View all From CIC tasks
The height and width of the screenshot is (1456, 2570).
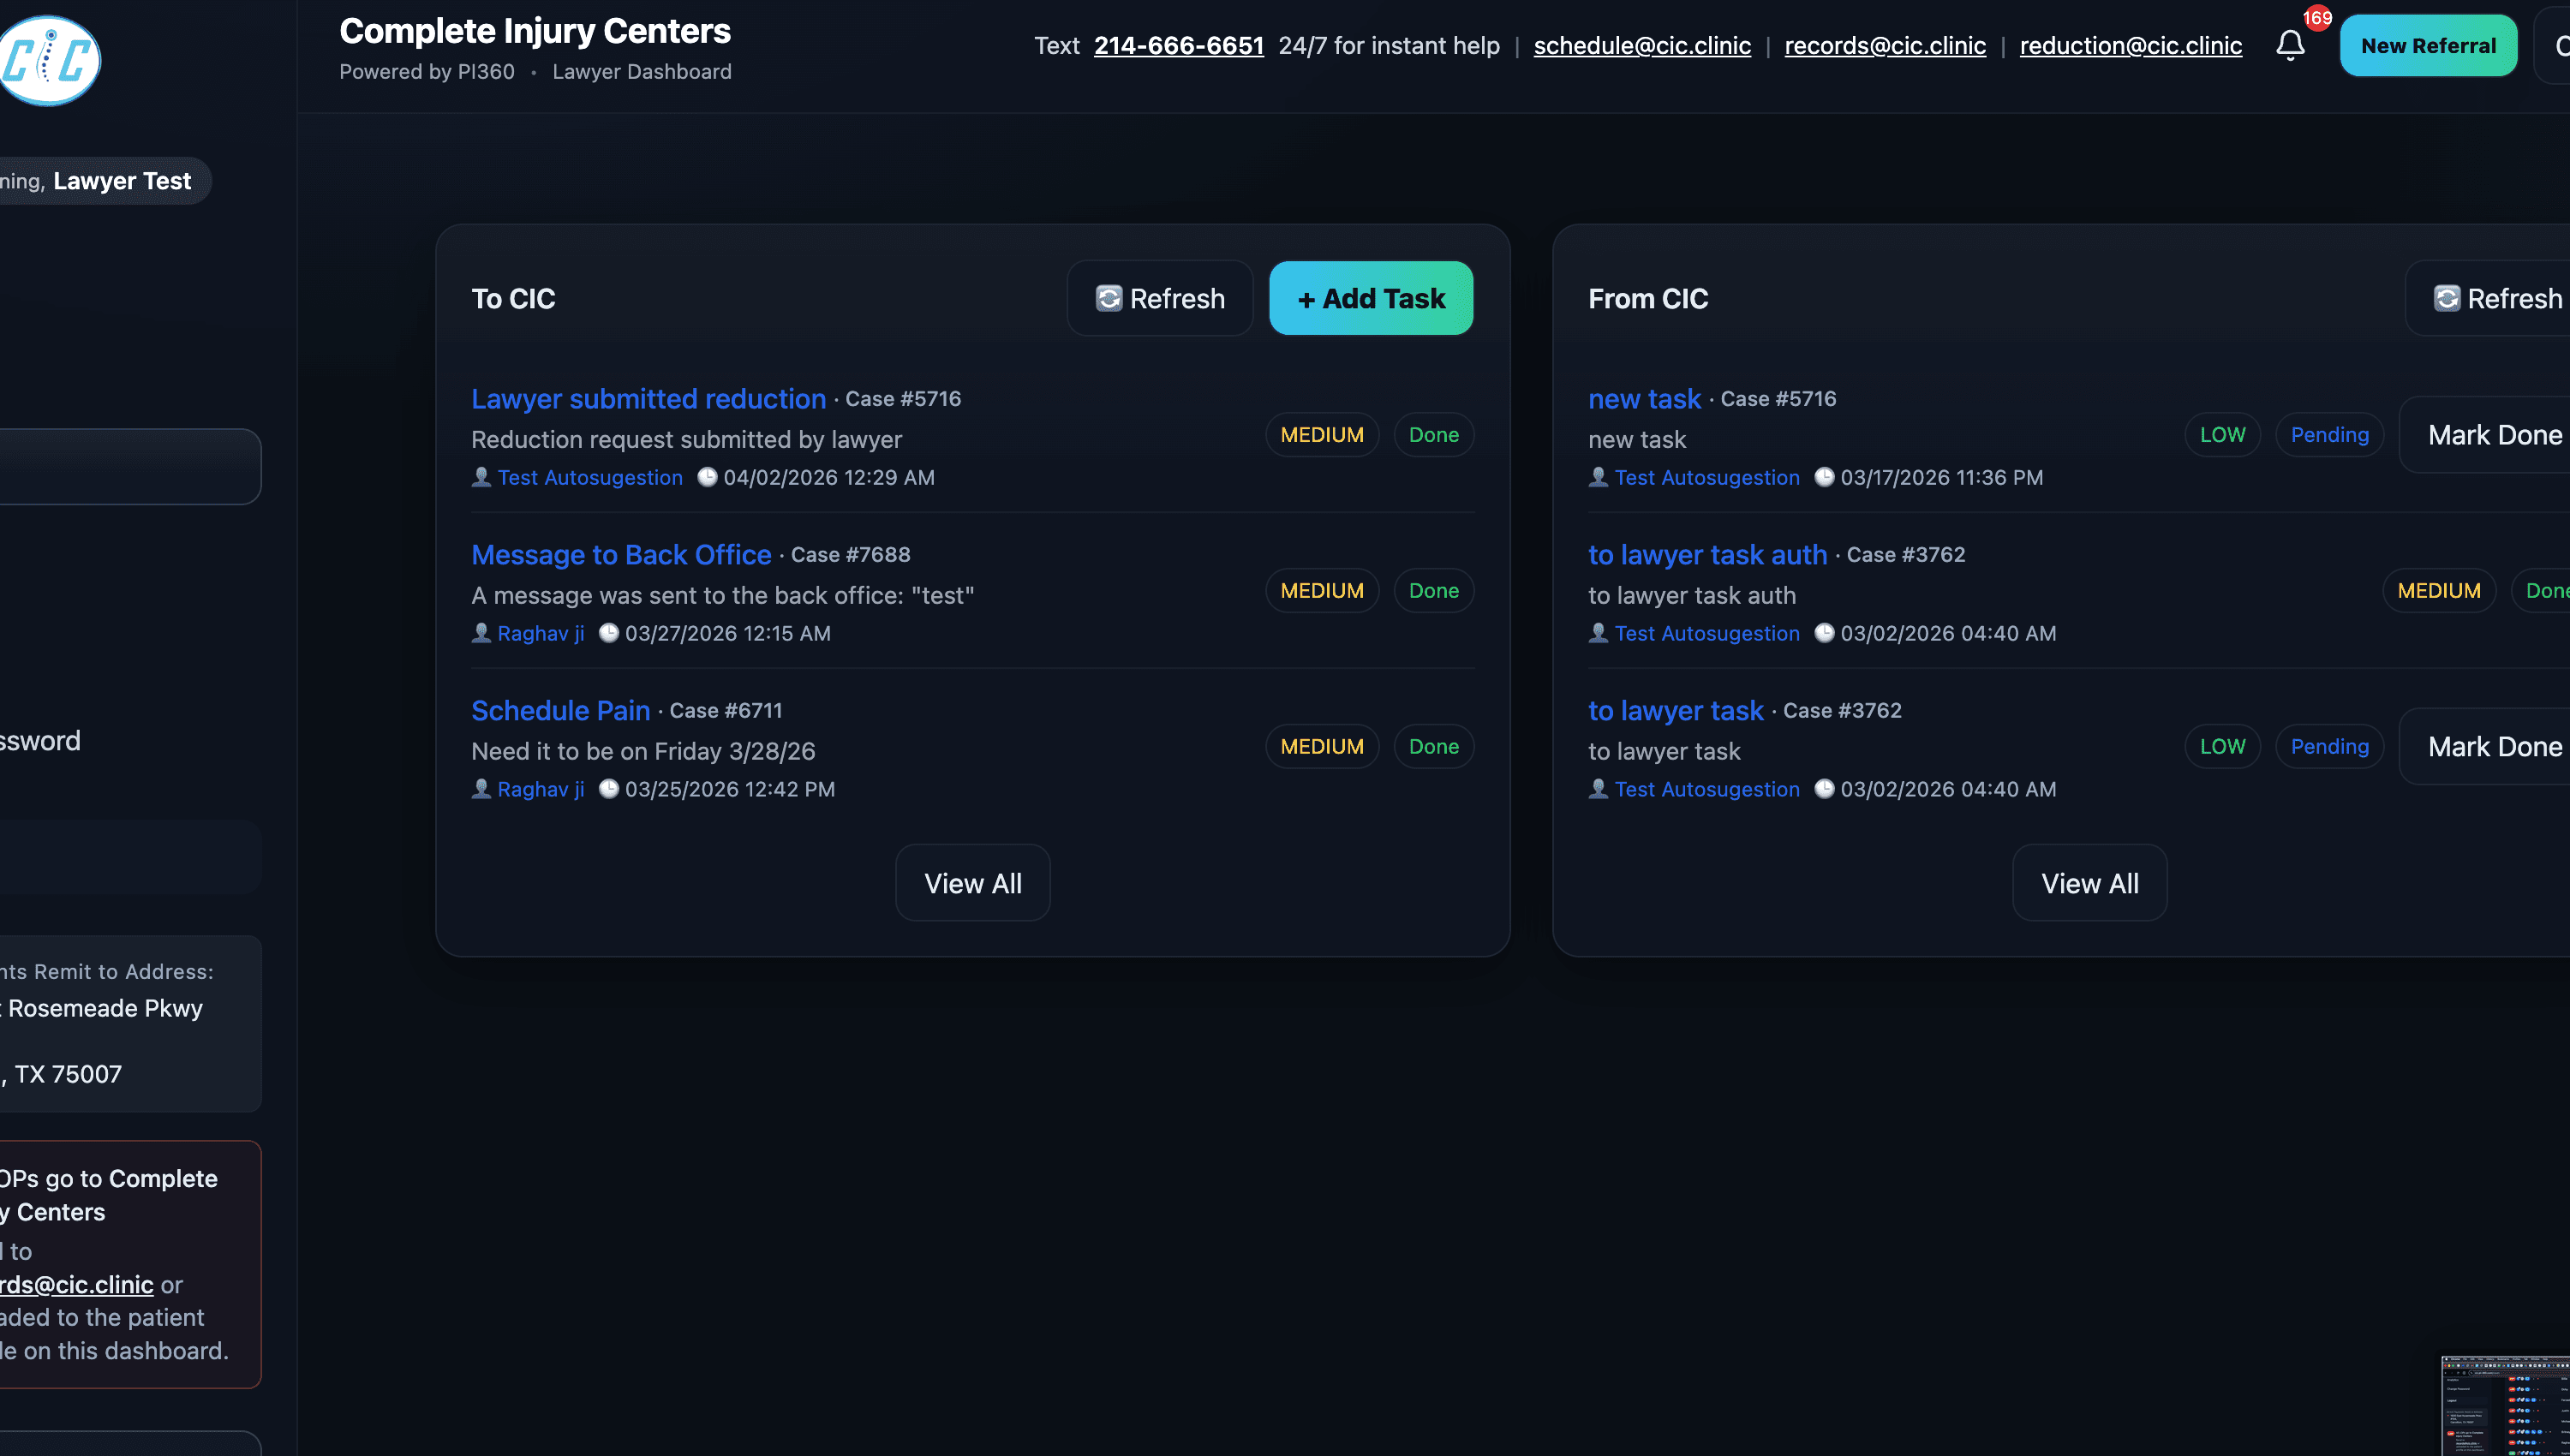[x=2089, y=883]
